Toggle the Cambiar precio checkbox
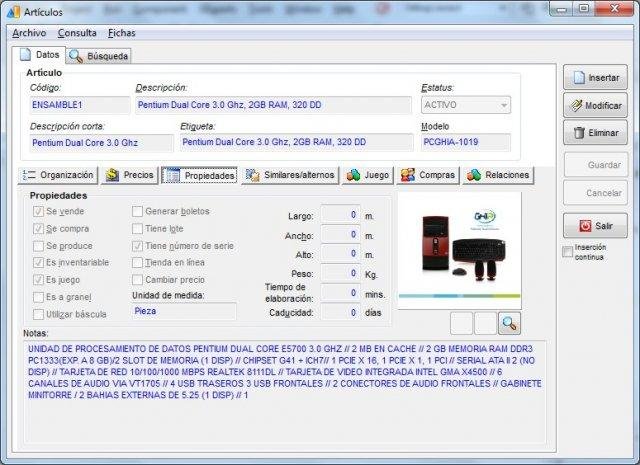This screenshot has width=640, height=465. (x=138, y=280)
